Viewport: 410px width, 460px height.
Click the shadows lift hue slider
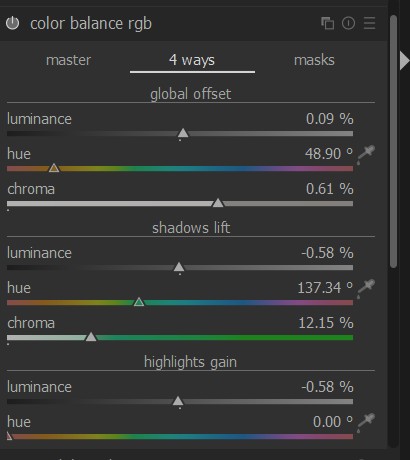[180, 303]
